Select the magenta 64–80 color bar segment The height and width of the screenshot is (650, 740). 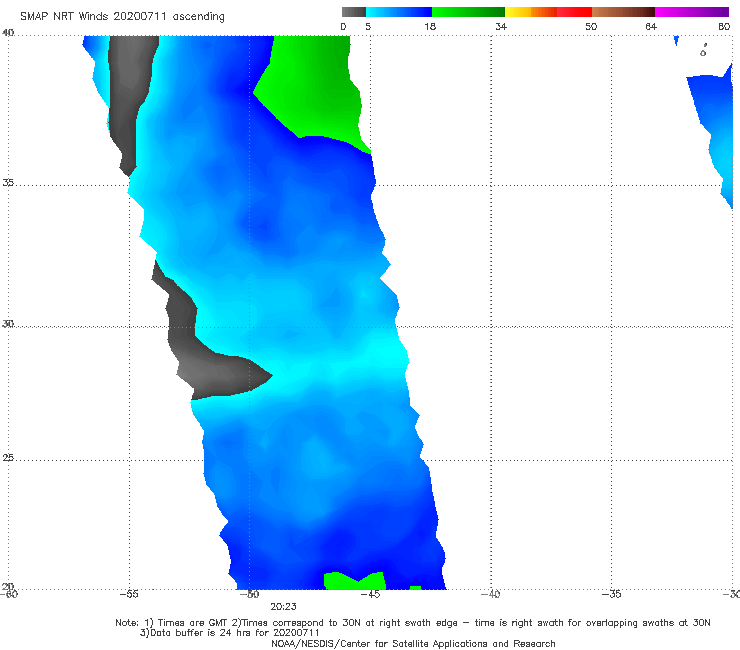tap(692, 12)
